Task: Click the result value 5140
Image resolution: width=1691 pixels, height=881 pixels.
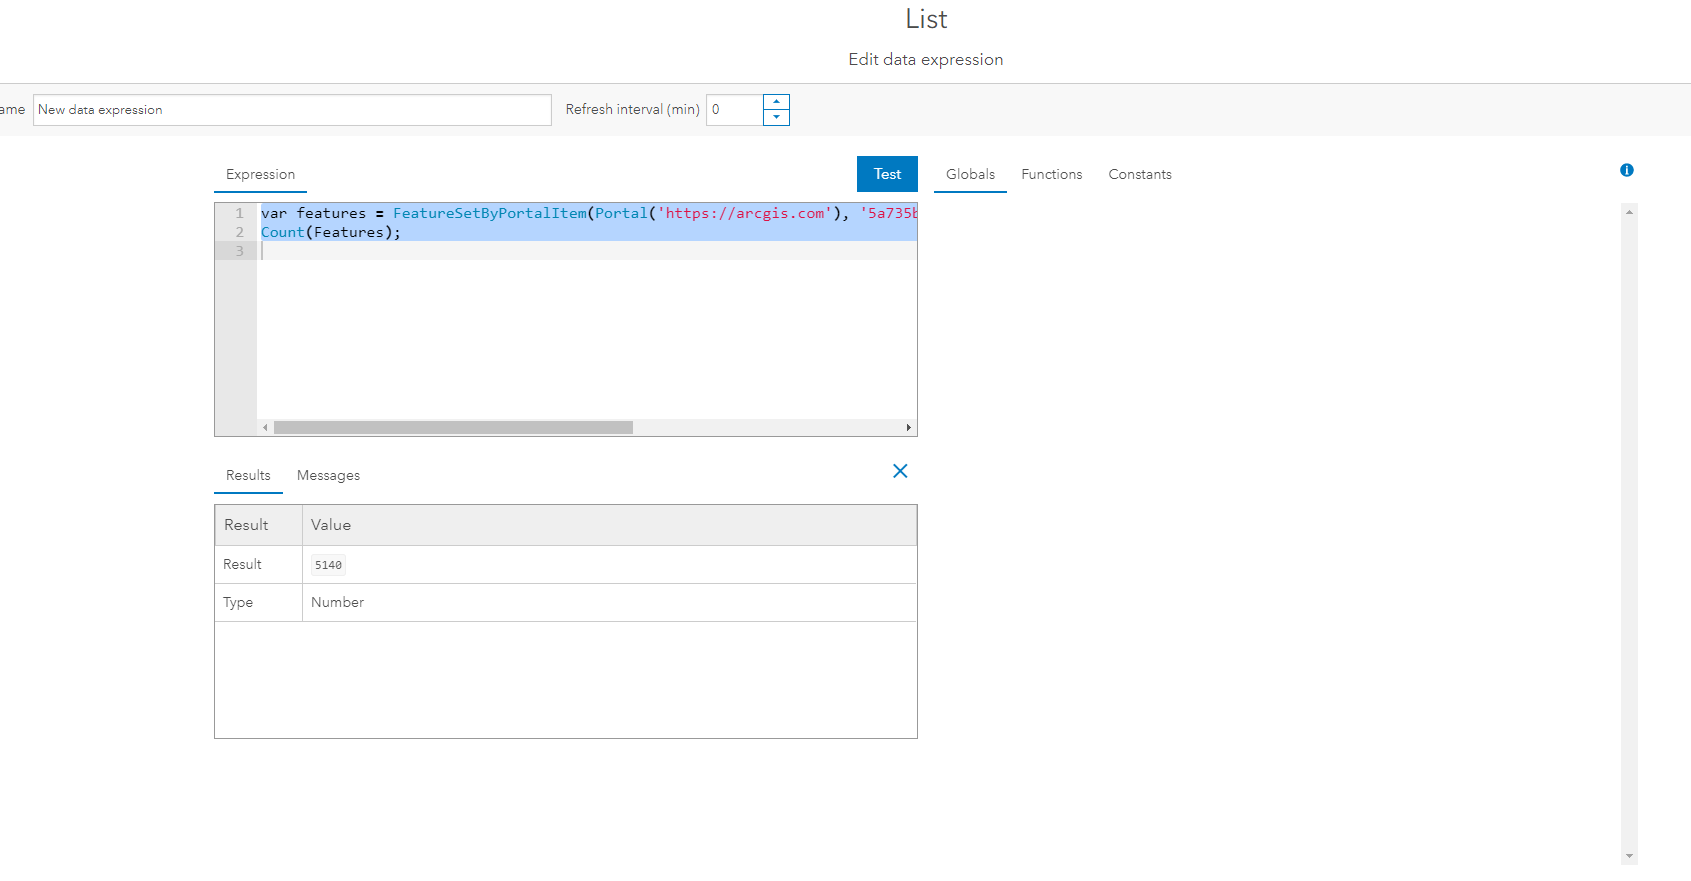Action: click(x=328, y=565)
